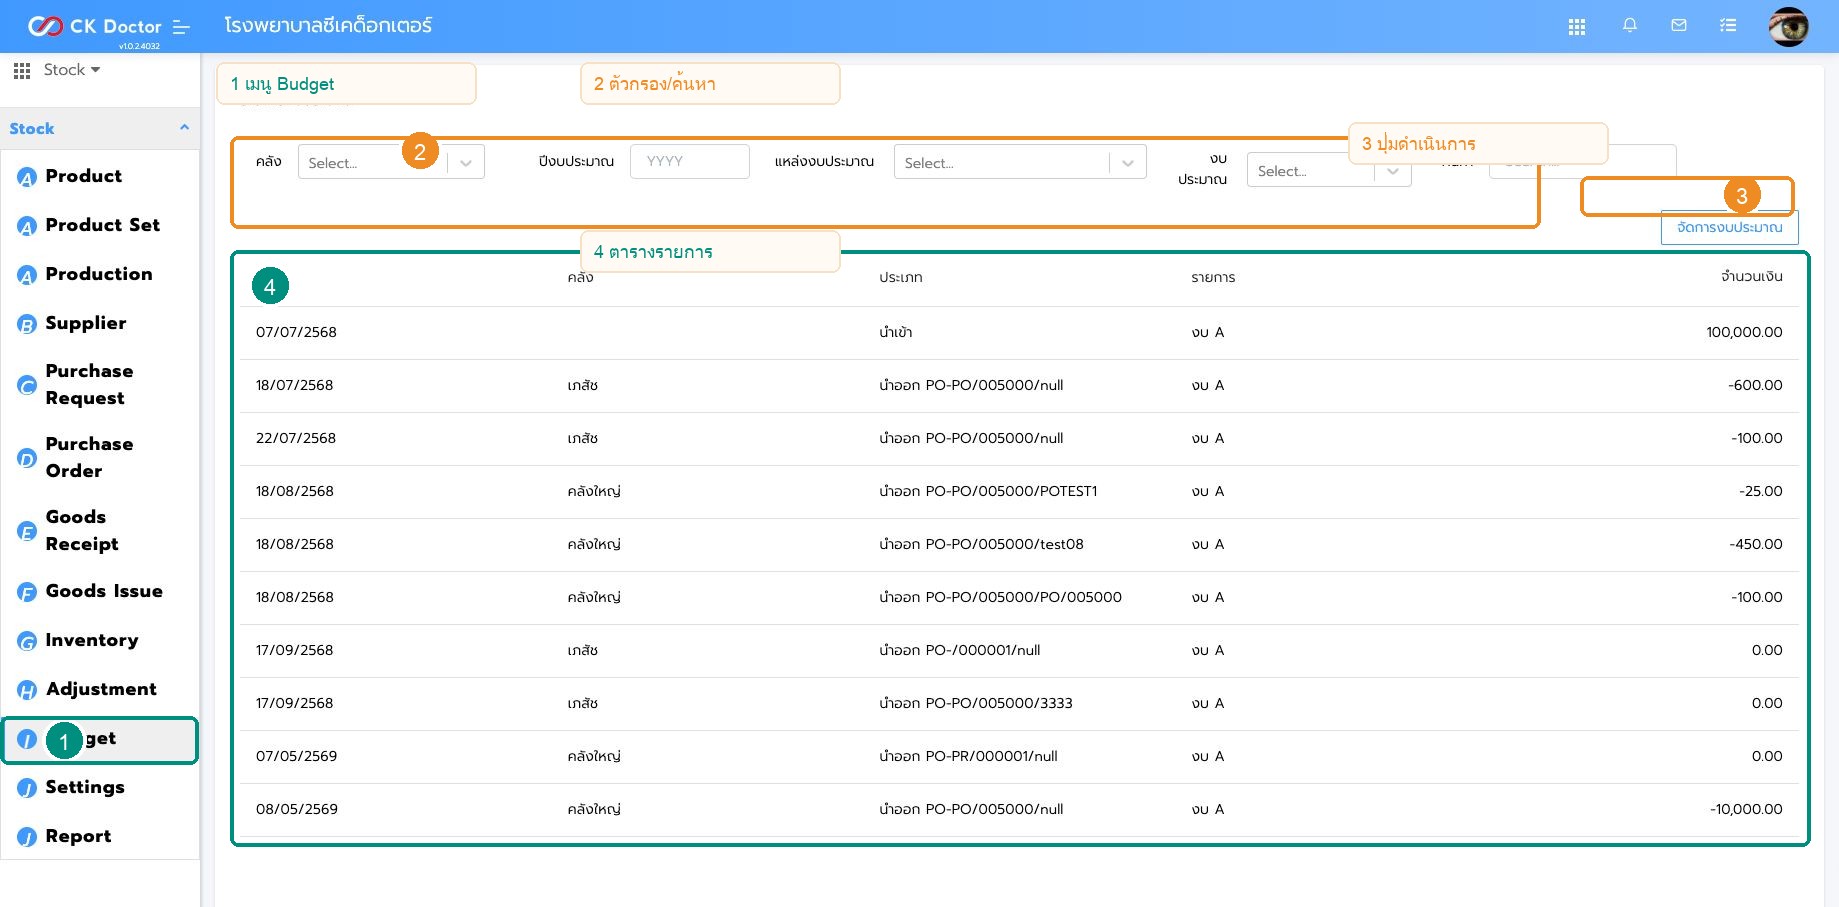Image resolution: width=1839 pixels, height=907 pixels.
Task: Click the นำเข้า type cell
Action: coord(896,332)
